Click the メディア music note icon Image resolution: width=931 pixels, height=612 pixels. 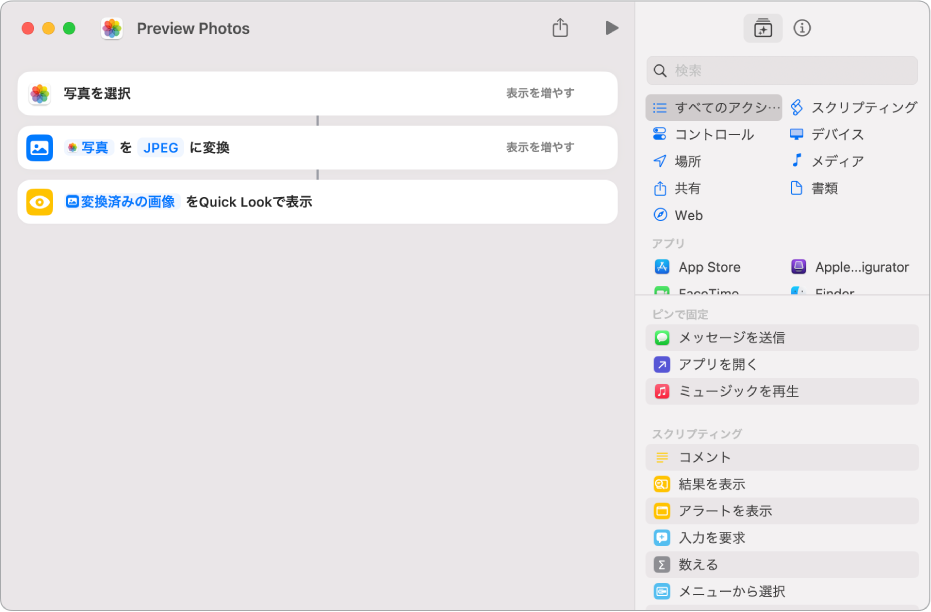[796, 160]
